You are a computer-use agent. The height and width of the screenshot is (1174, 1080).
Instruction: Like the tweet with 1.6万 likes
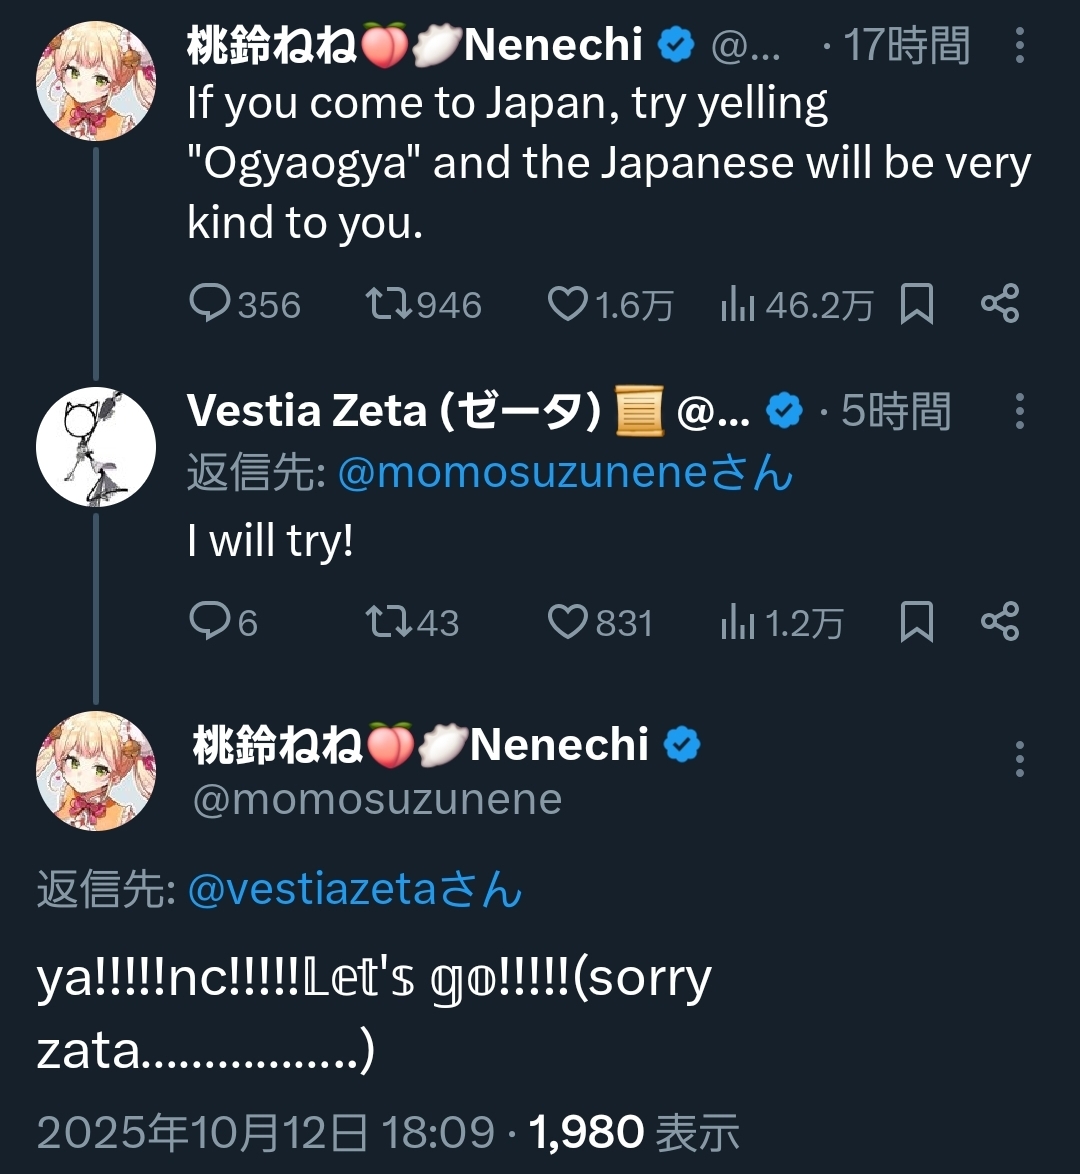(567, 304)
